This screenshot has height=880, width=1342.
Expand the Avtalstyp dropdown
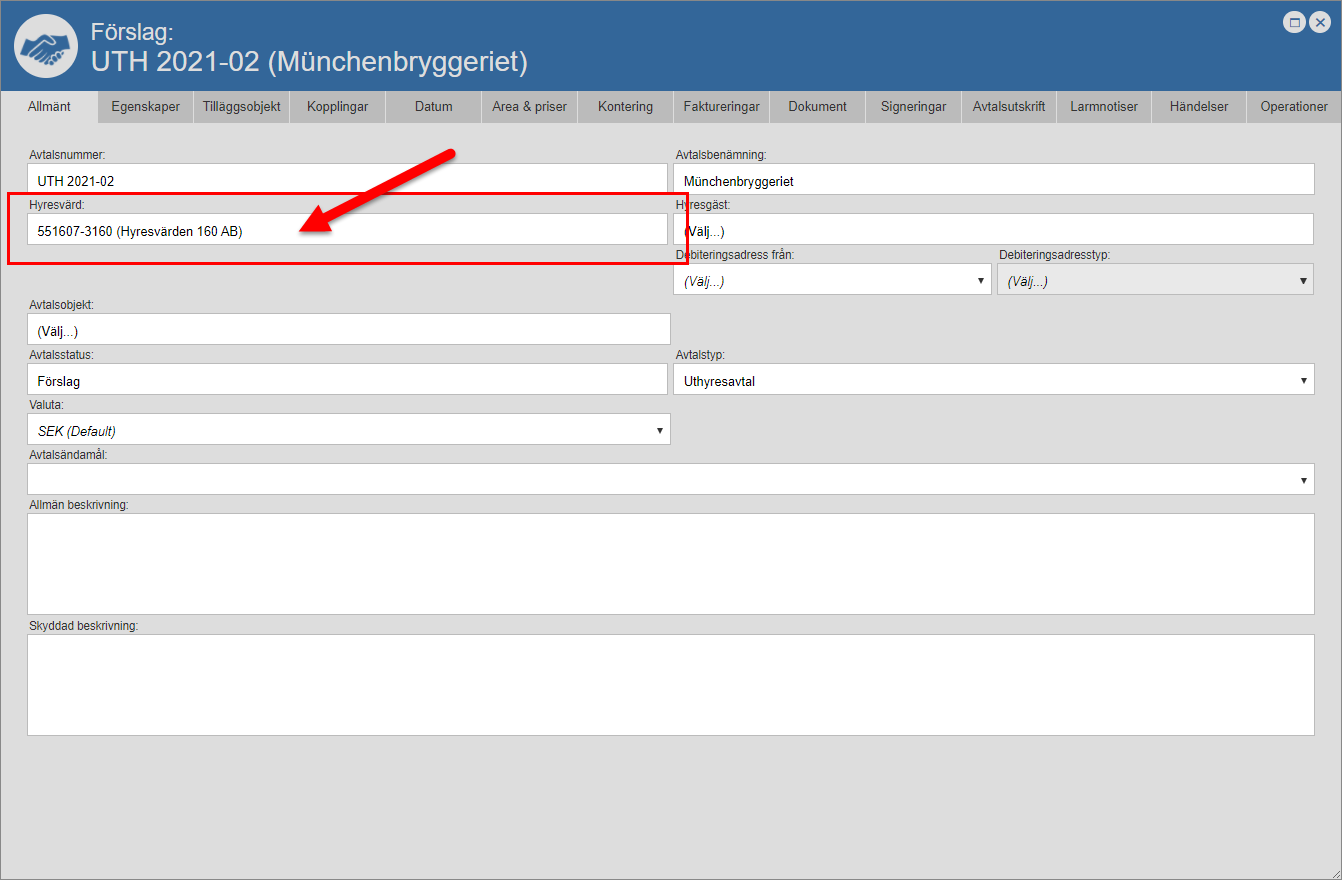point(993,380)
